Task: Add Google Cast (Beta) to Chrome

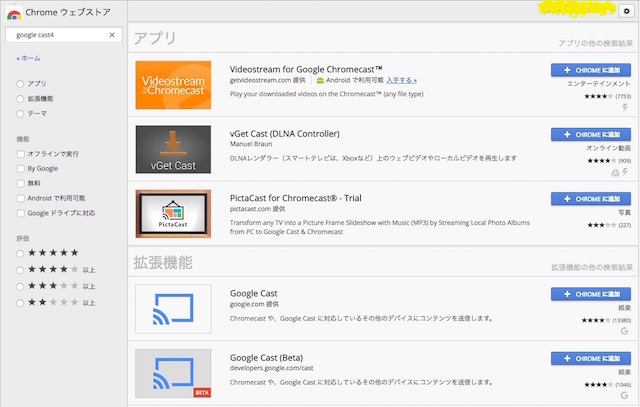Action: (591, 358)
